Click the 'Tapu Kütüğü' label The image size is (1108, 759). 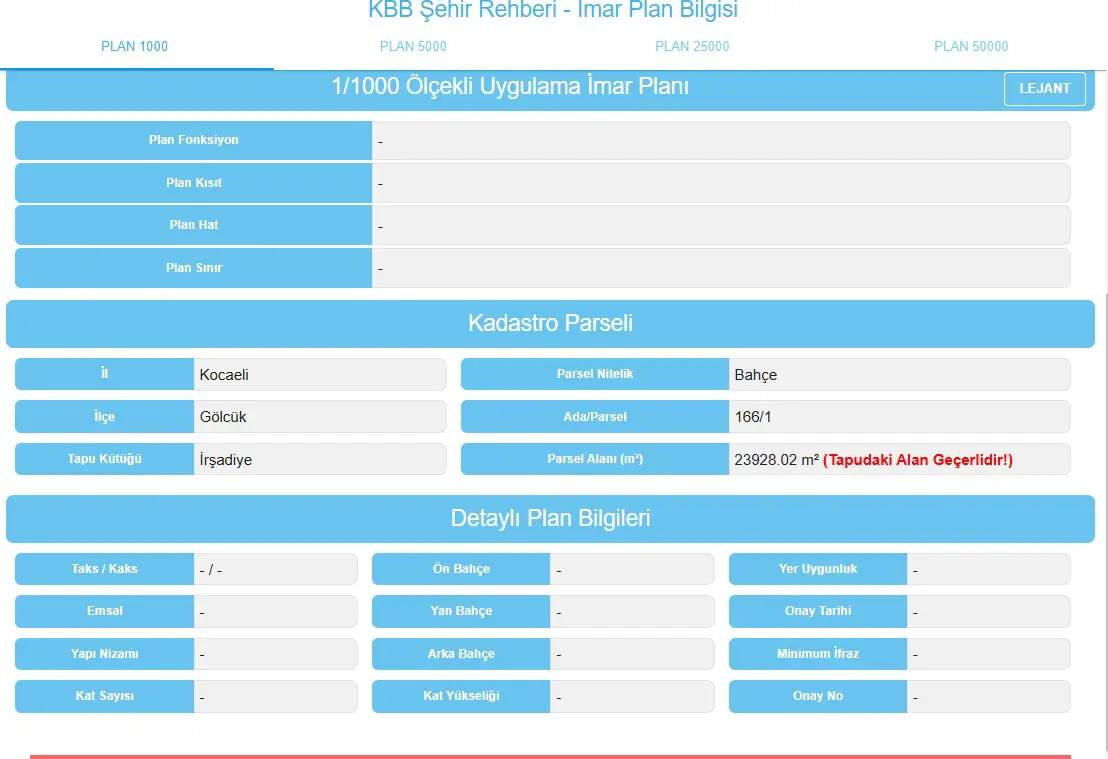(x=105, y=459)
